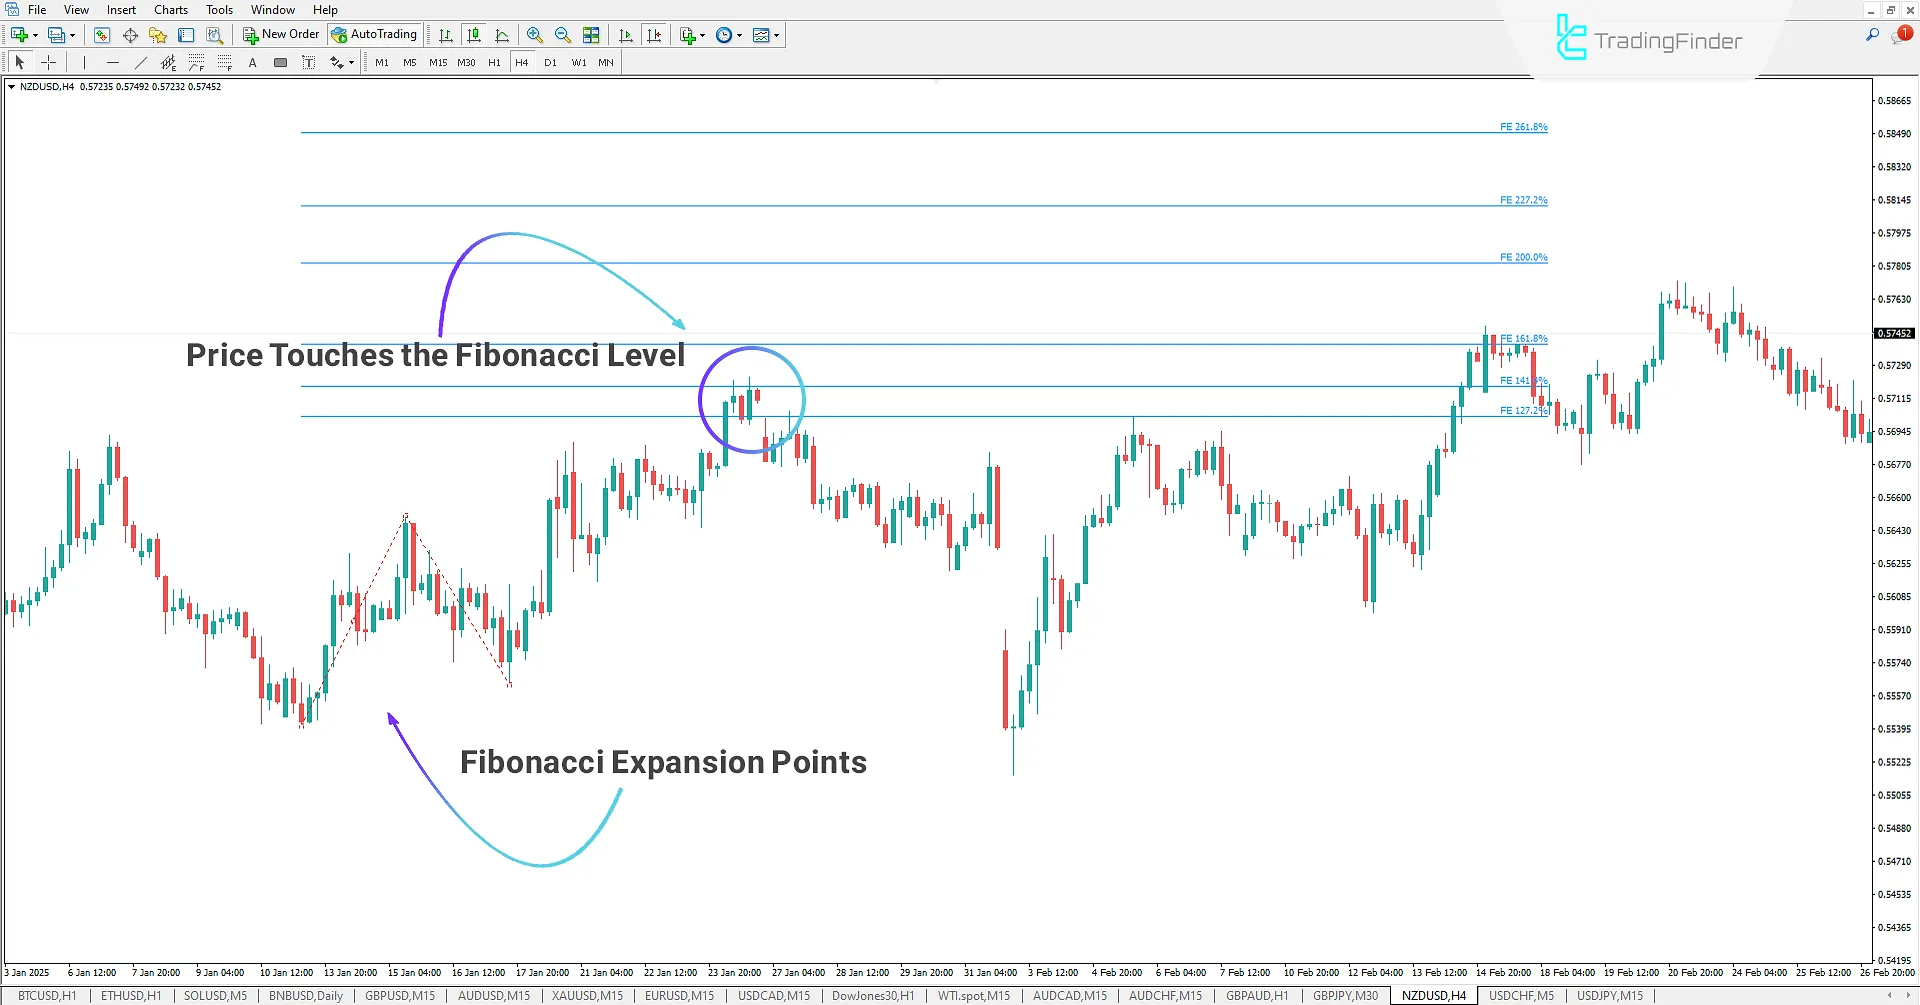Click the Equidistant Channel tool

point(169,62)
